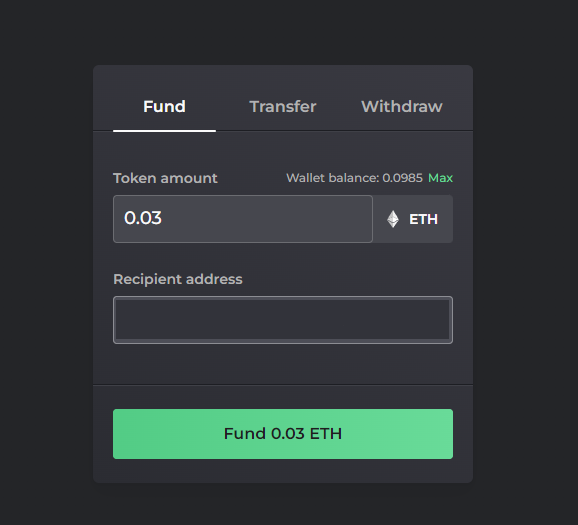Open the ETH token selector
The width and height of the screenshot is (578, 525).
coord(413,219)
